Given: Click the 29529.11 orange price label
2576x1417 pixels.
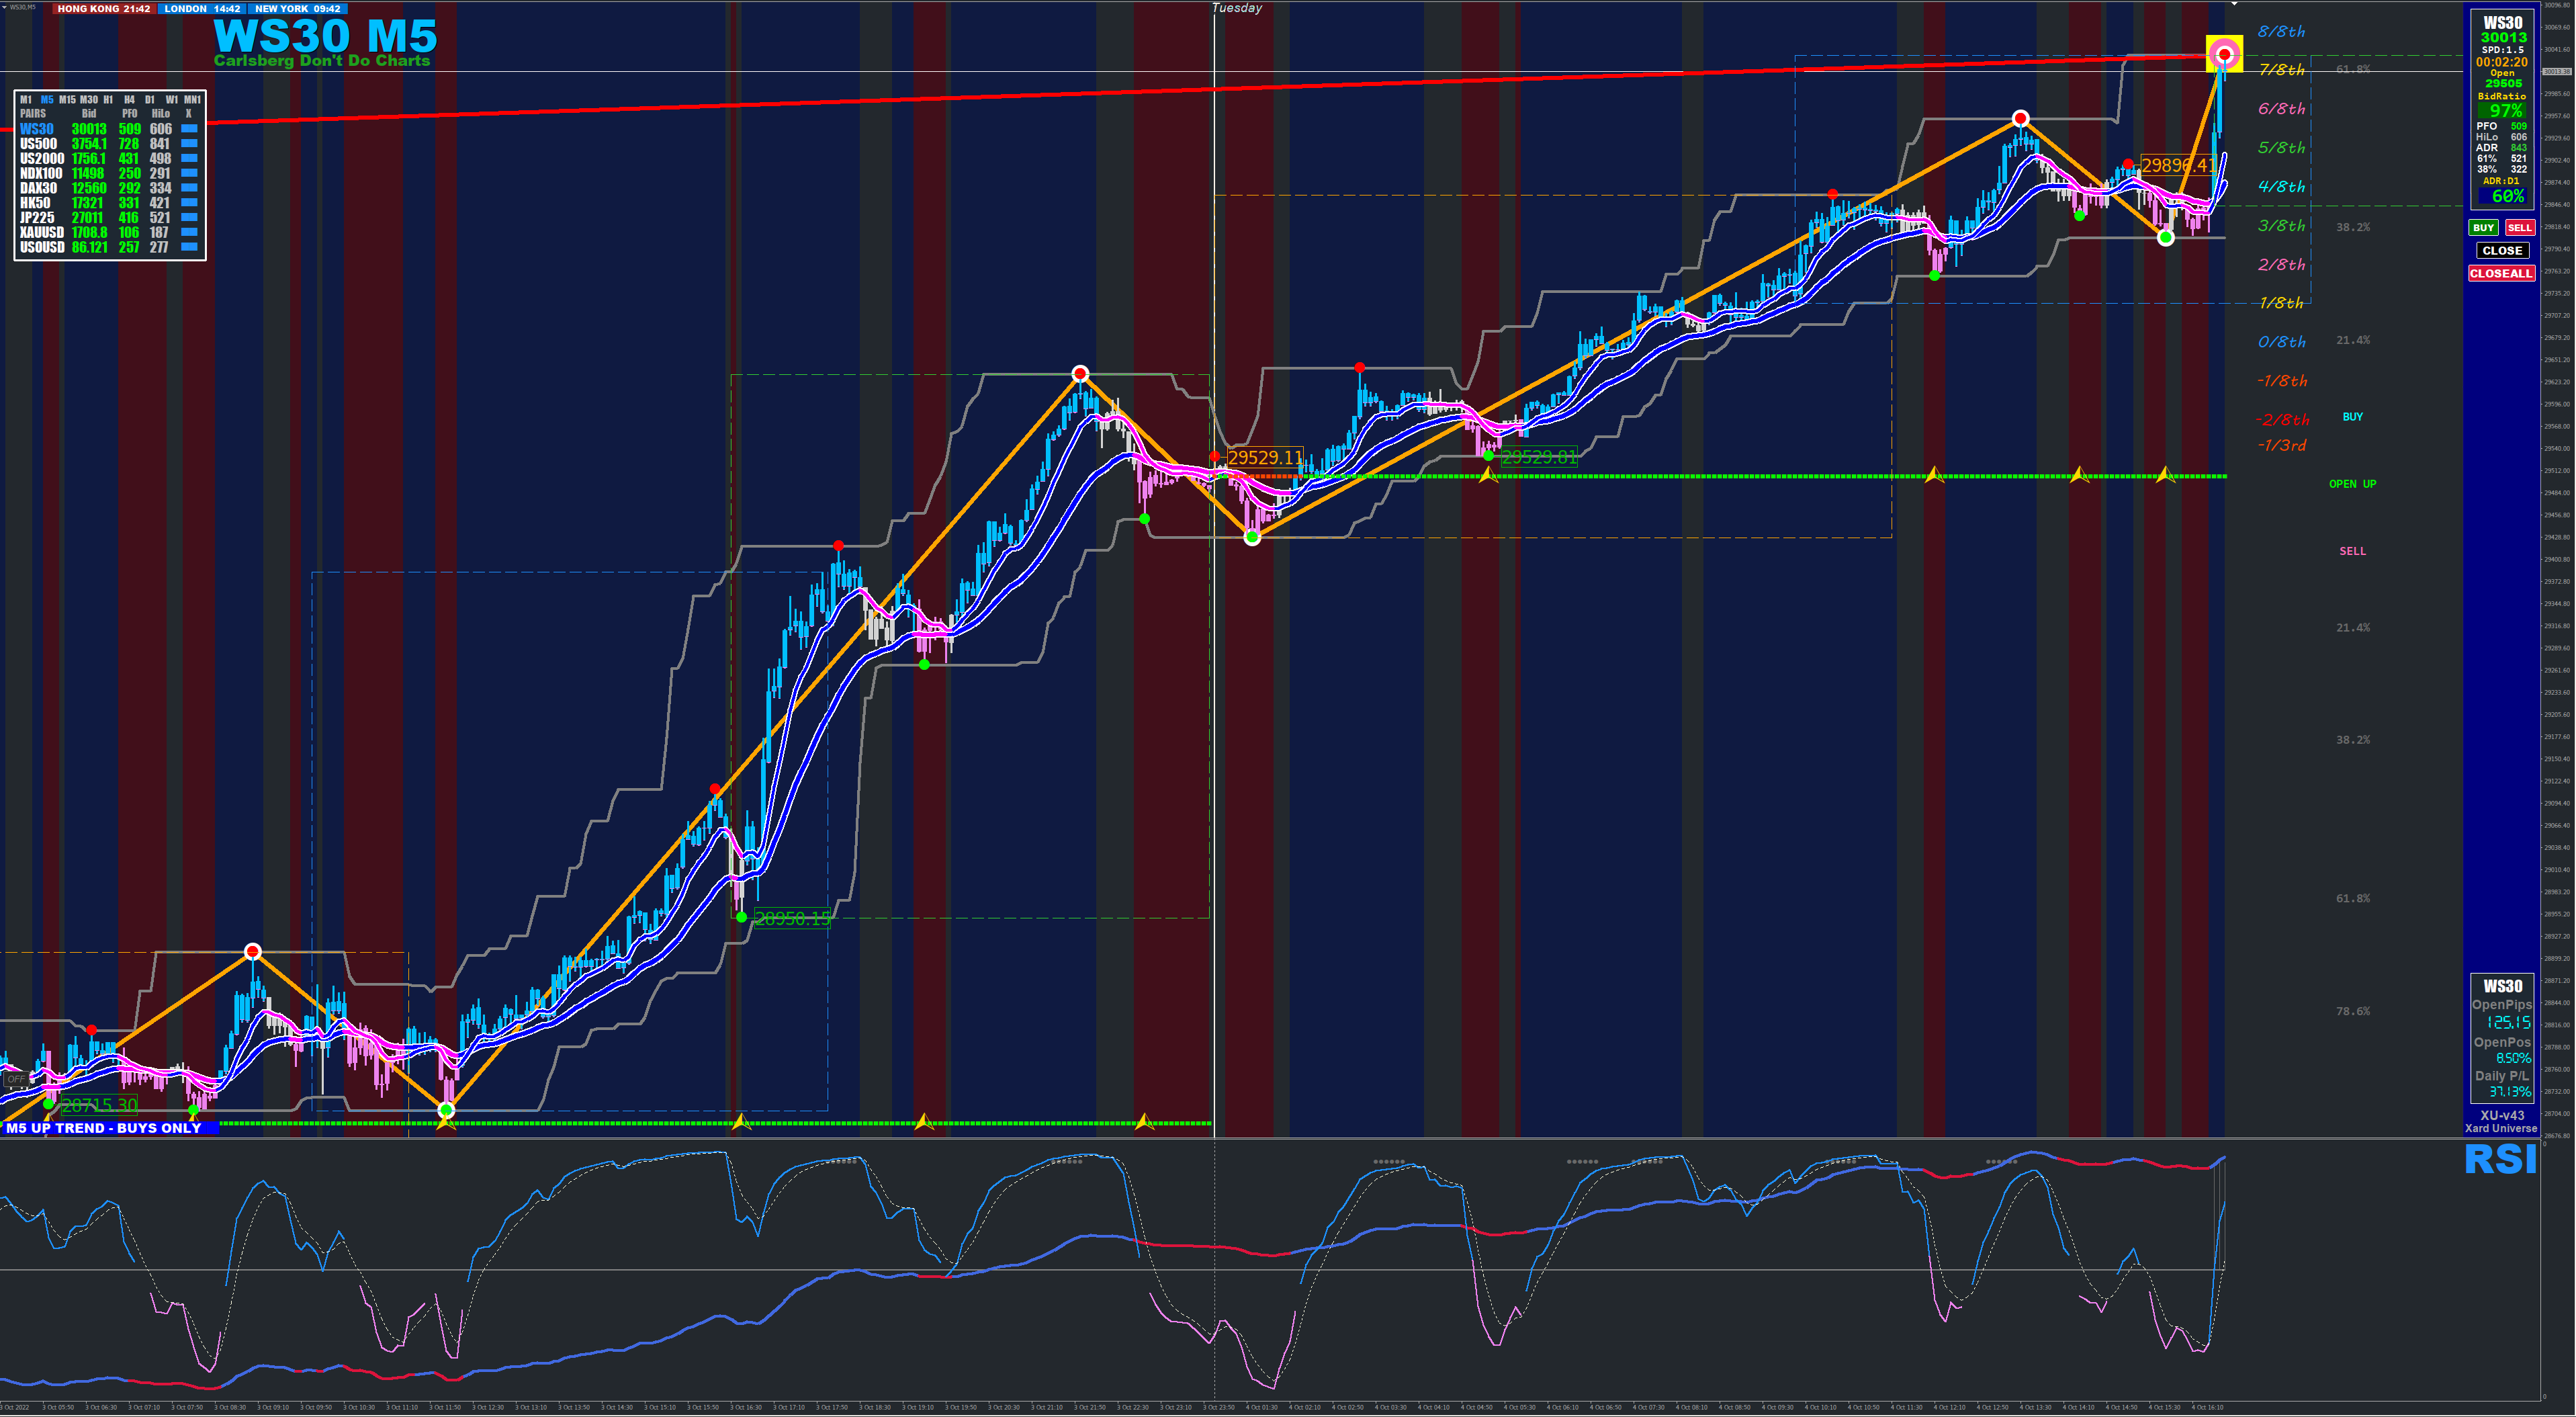Looking at the screenshot, I should [x=1265, y=458].
